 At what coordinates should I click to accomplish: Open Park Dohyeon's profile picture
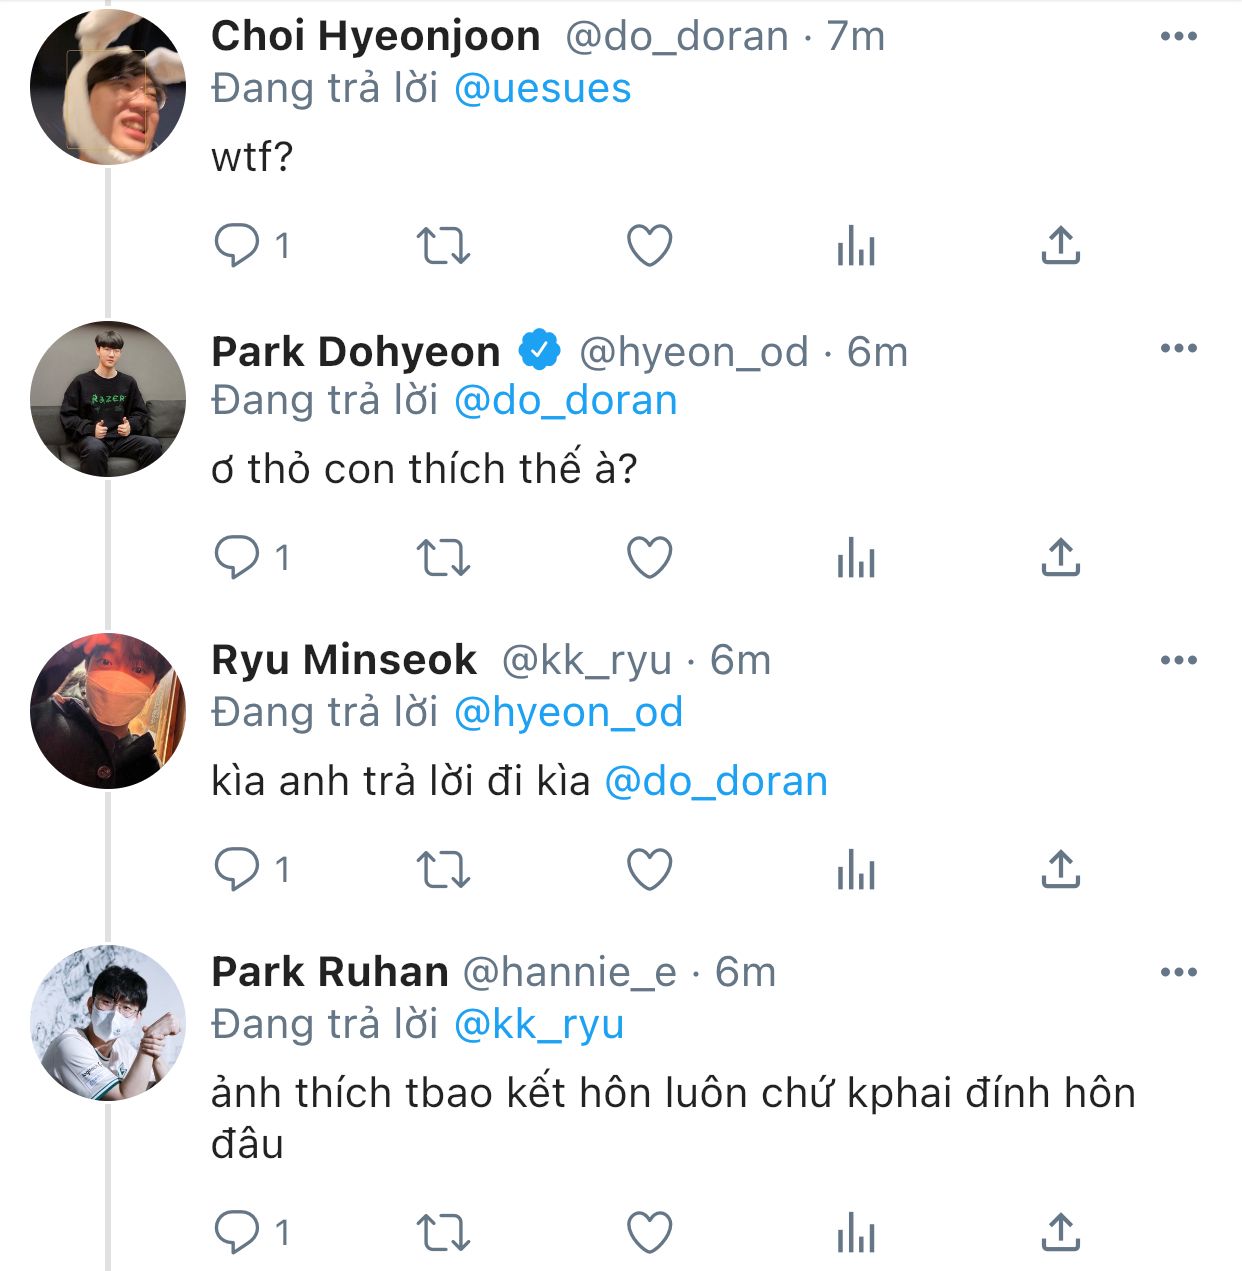(108, 399)
